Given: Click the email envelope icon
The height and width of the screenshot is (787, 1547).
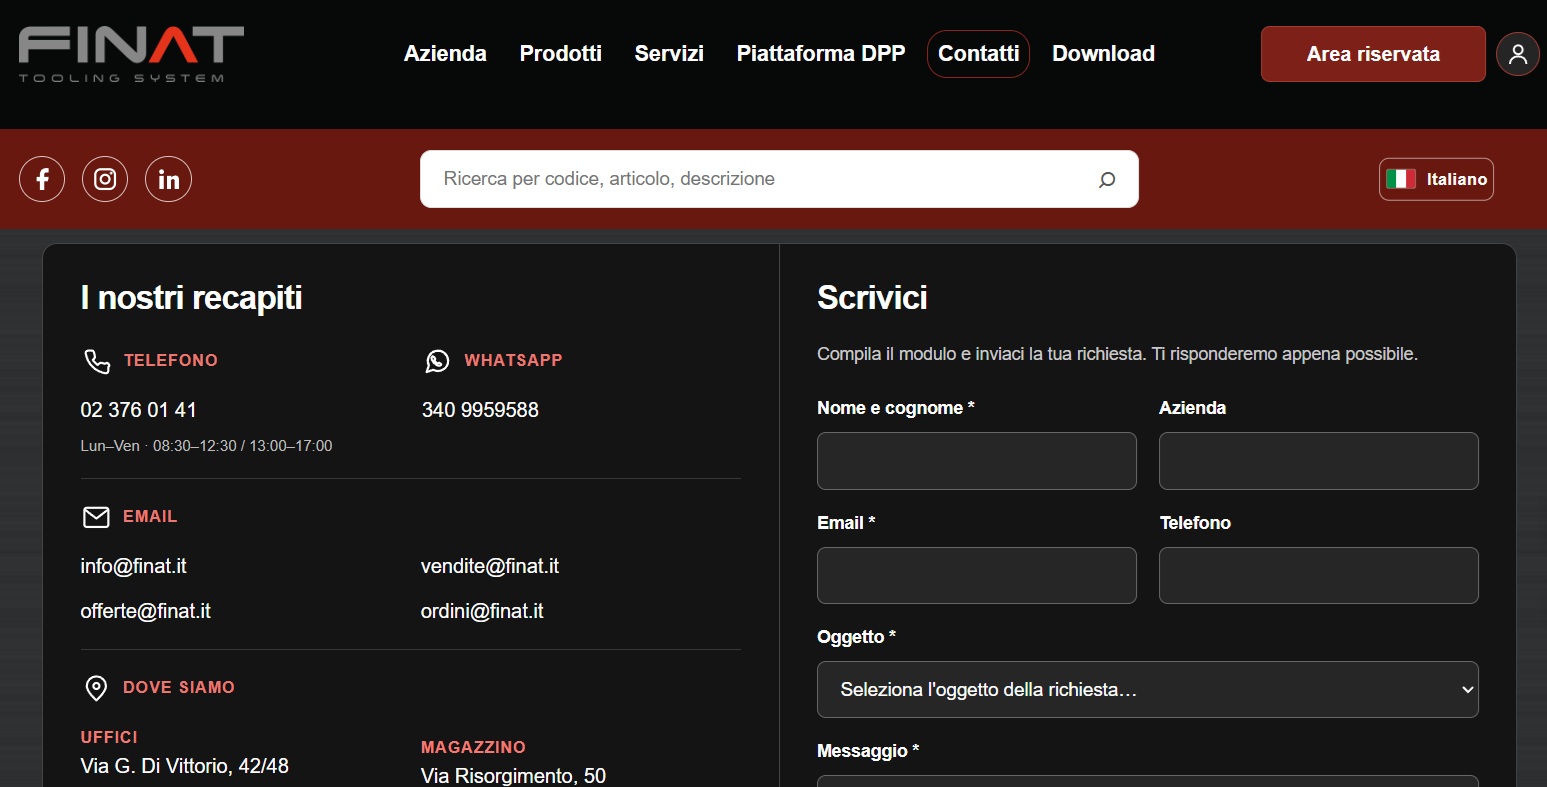Looking at the screenshot, I should (96, 517).
